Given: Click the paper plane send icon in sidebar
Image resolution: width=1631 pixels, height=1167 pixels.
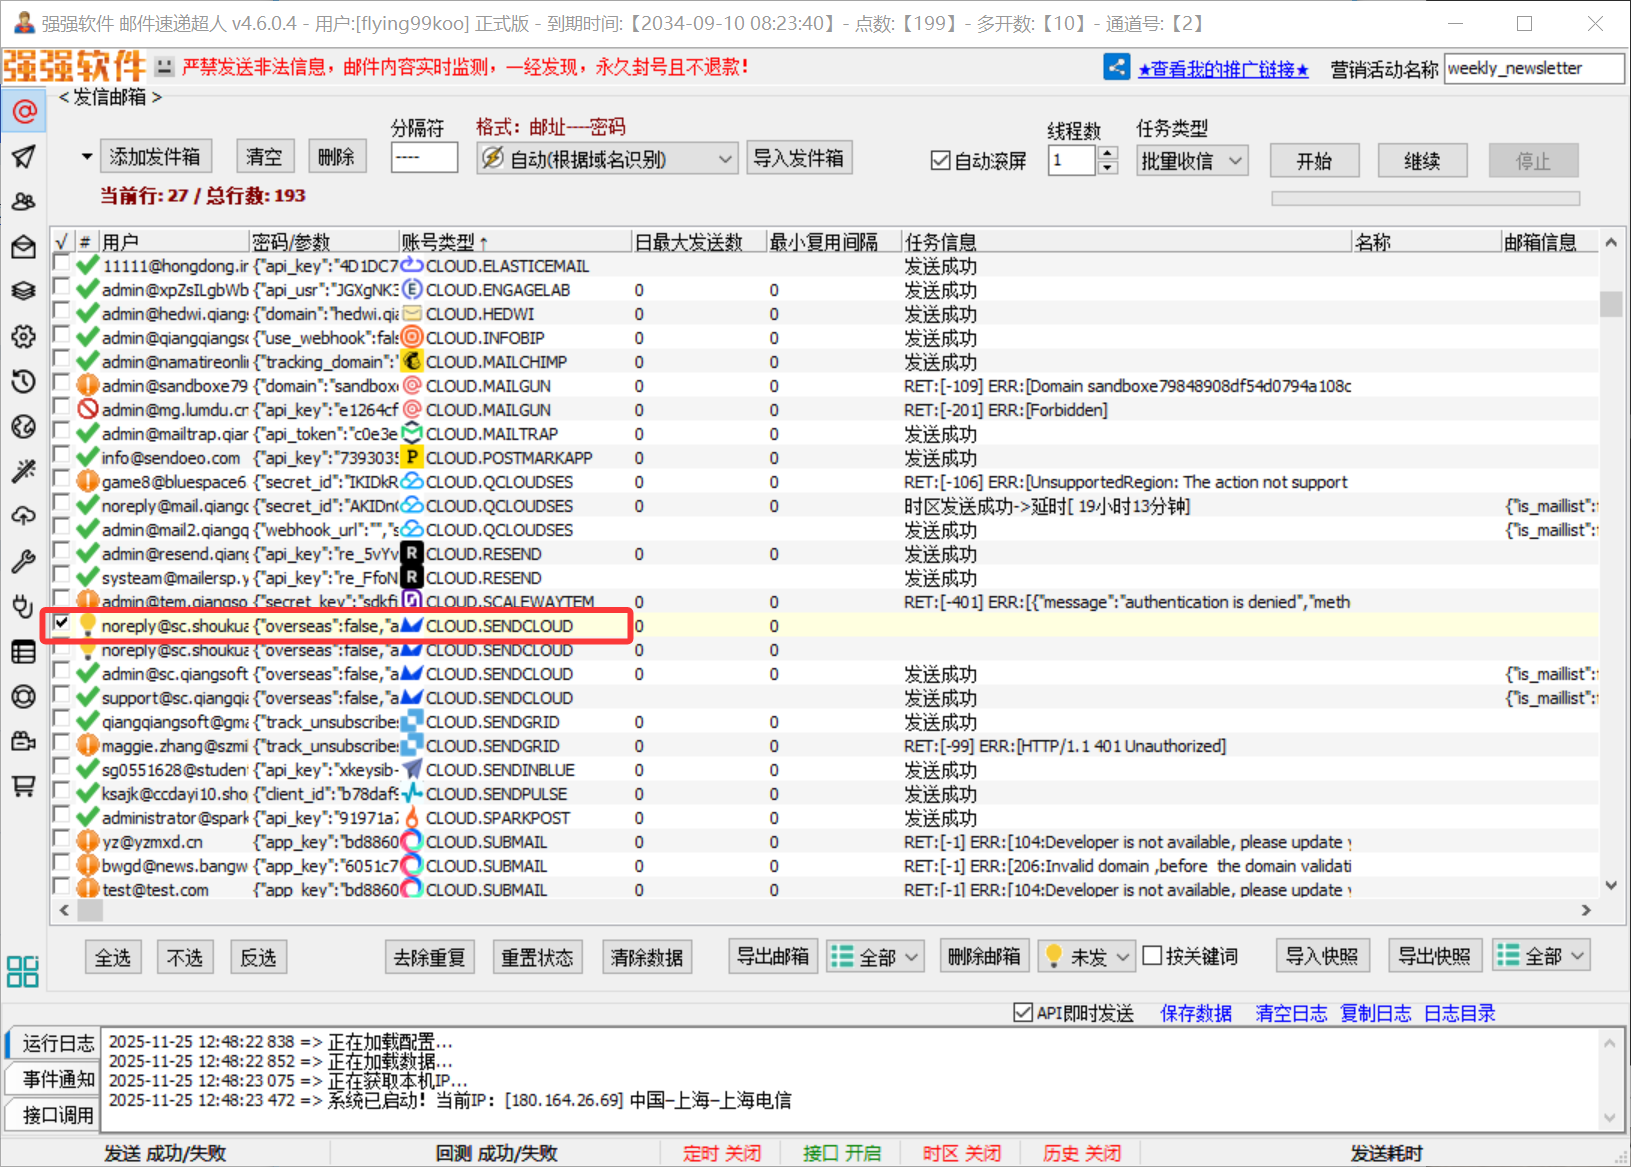Looking at the screenshot, I should 24,157.
